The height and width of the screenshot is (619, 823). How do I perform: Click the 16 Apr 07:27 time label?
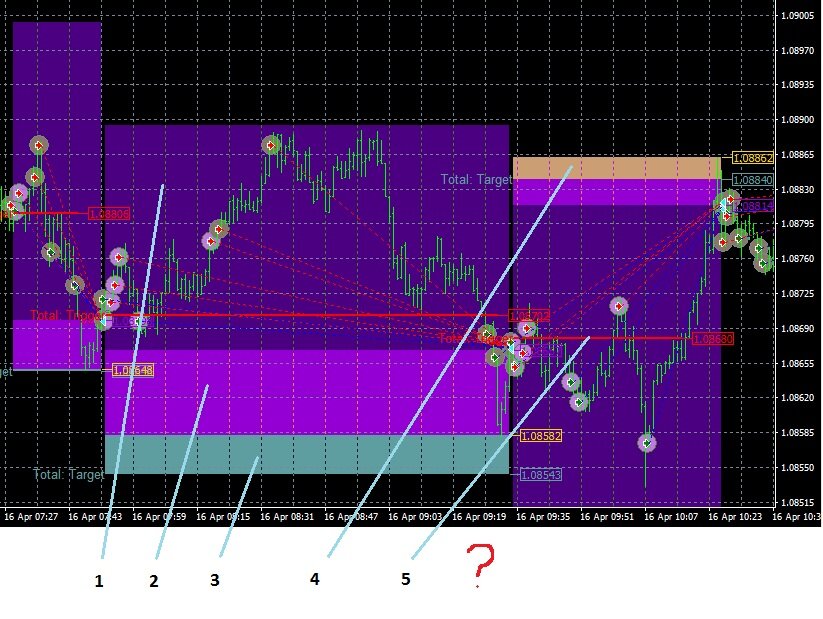click(x=31, y=517)
